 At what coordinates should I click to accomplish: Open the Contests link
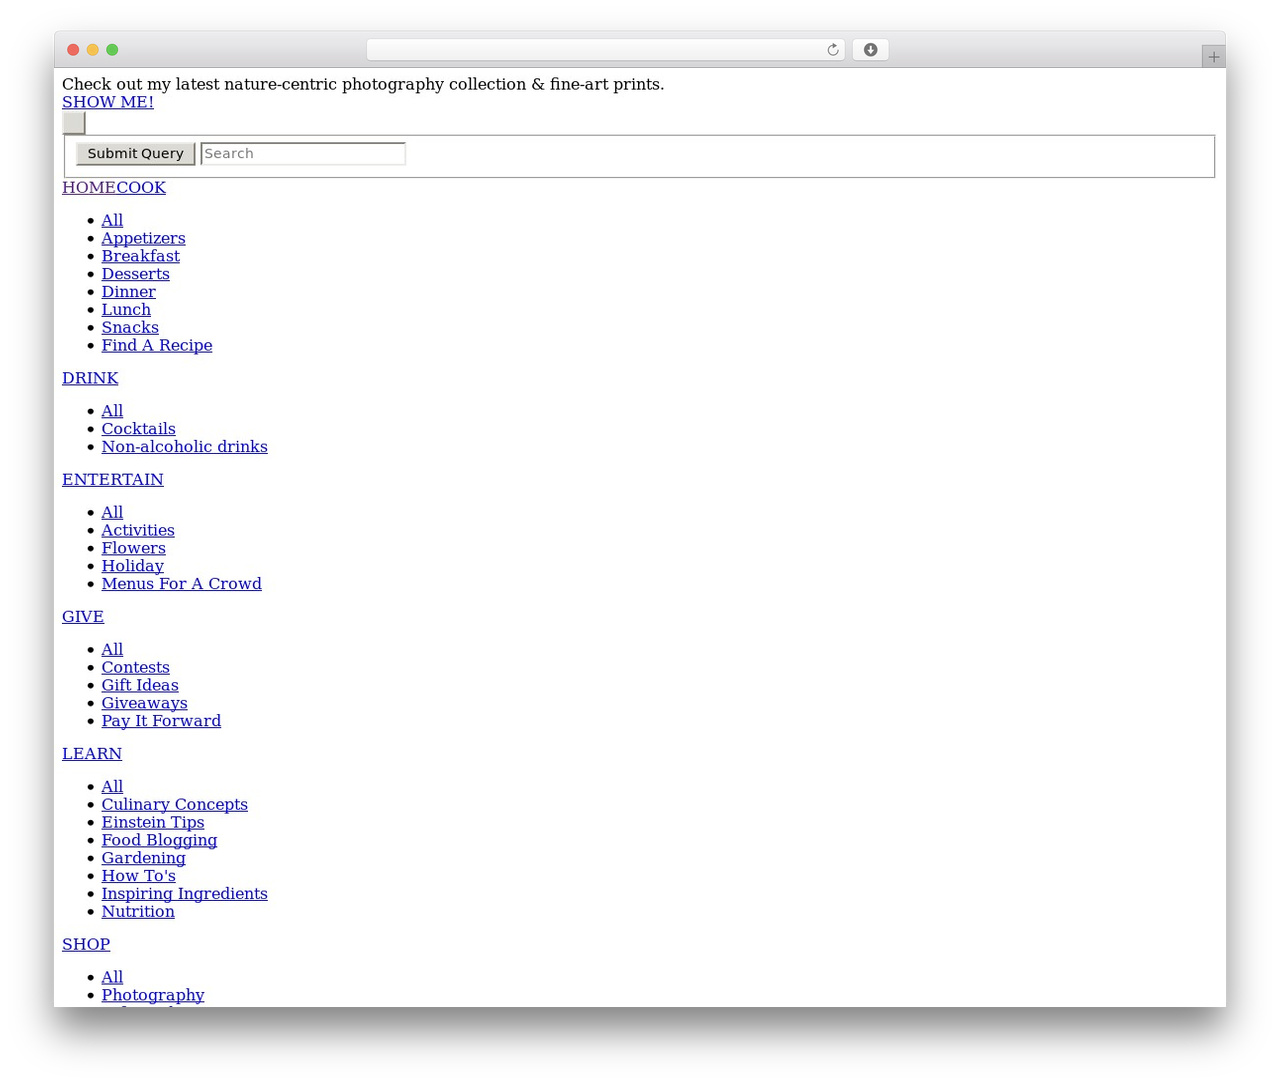135,668
